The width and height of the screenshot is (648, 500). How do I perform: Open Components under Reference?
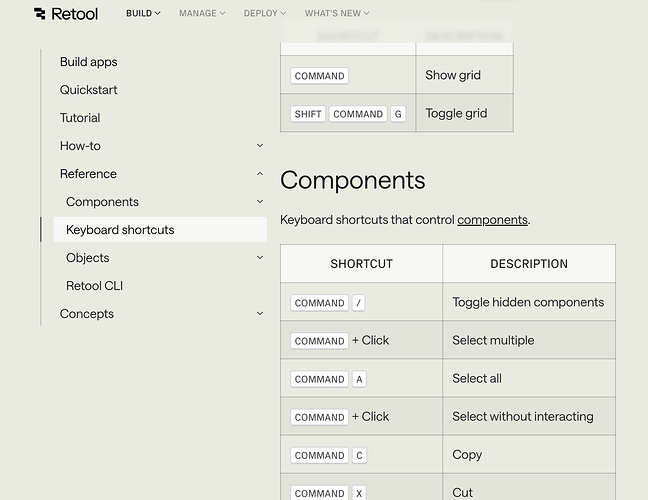pos(102,202)
